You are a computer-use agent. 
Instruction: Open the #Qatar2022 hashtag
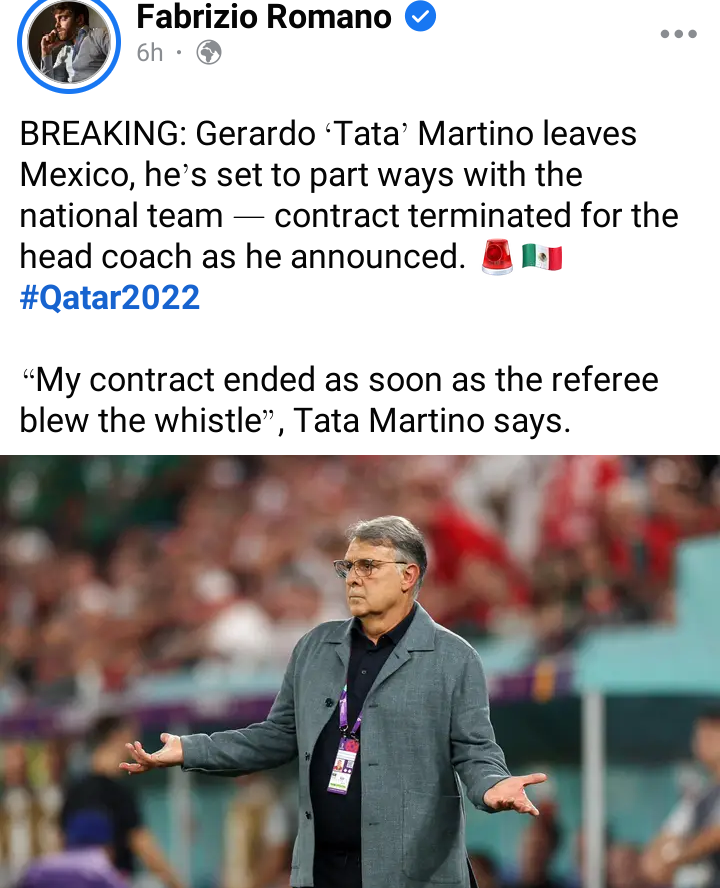coord(110,297)
